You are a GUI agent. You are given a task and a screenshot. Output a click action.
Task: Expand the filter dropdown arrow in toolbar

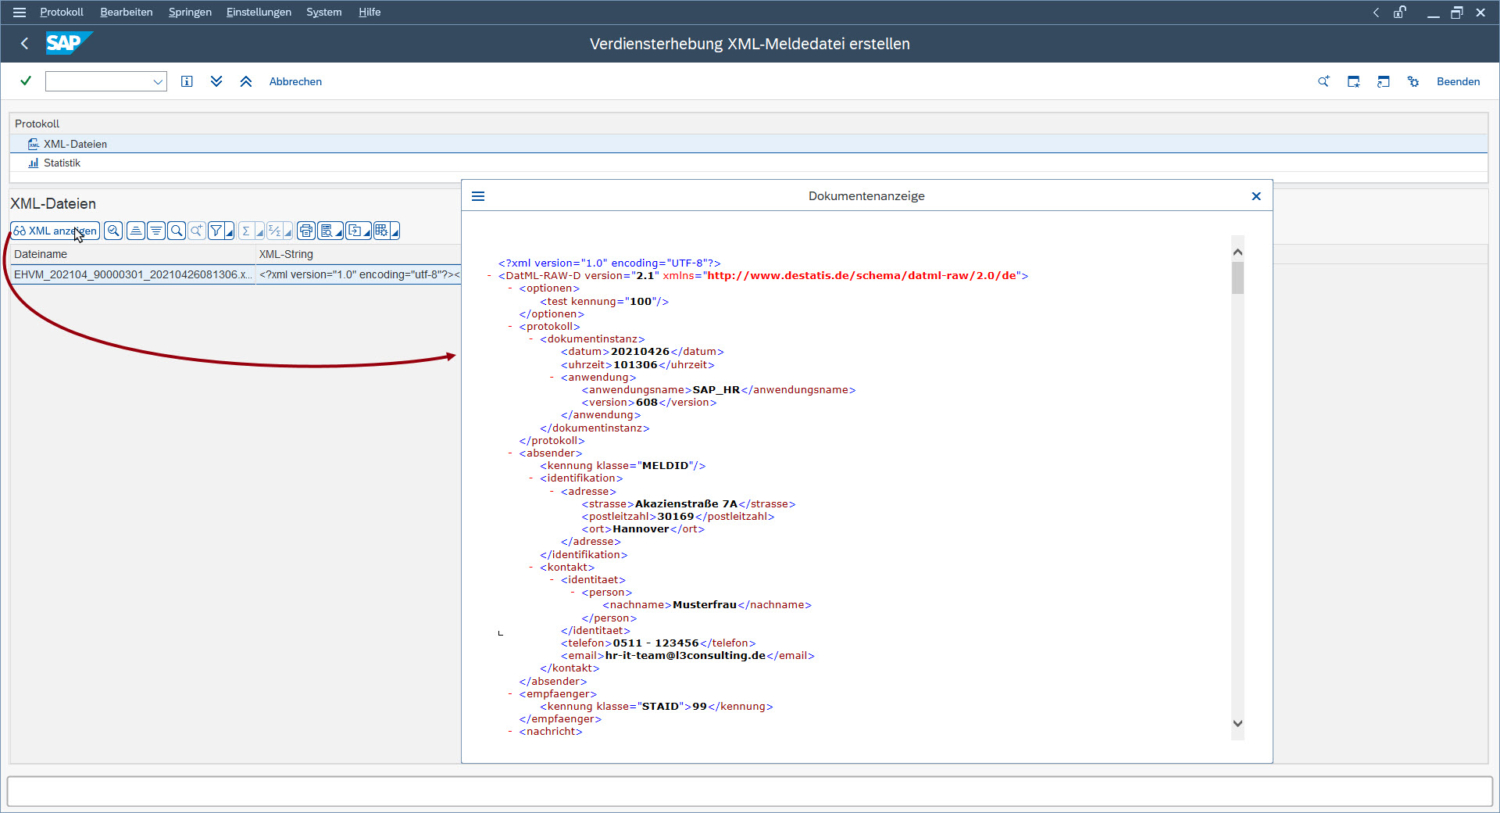point(230,233)
